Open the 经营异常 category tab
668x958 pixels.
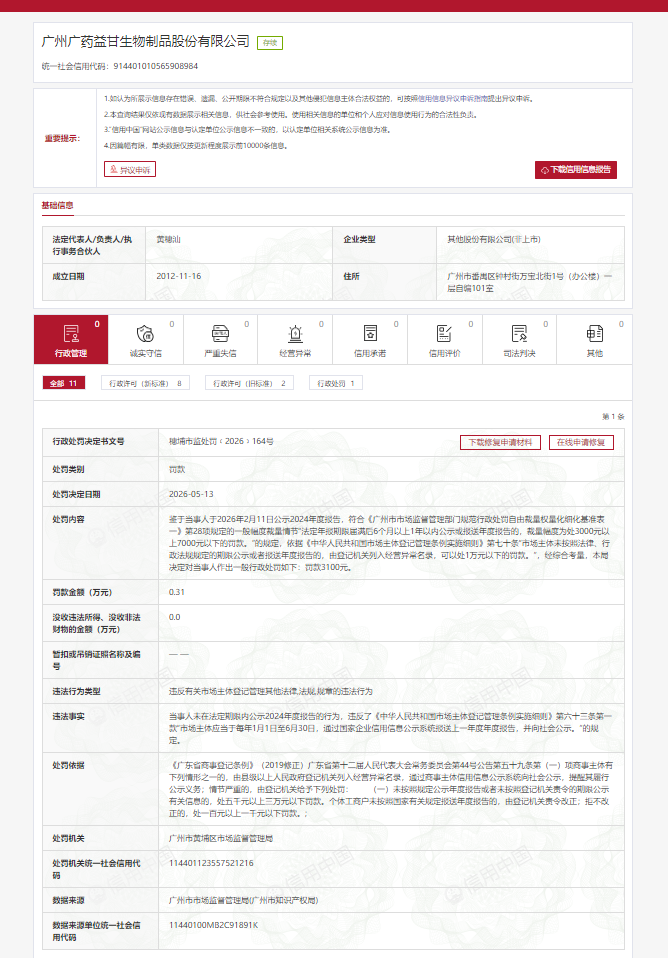tap(295, 340)
